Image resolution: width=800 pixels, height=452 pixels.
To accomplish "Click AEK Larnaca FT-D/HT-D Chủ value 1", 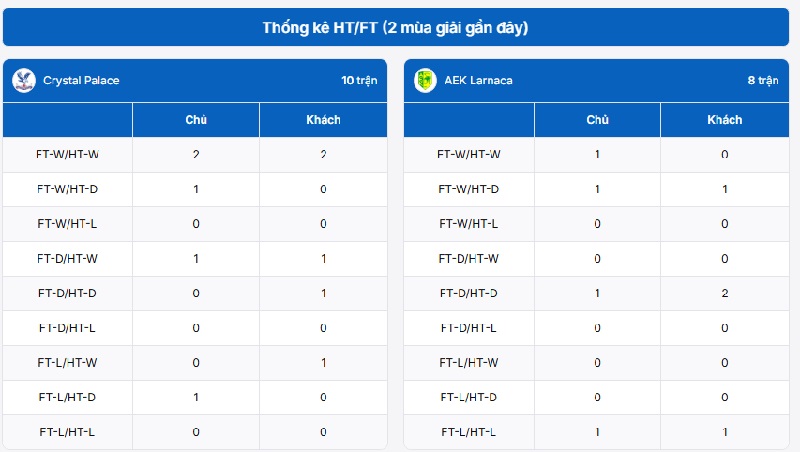I will pyautogui.click(x=597, y=293).
